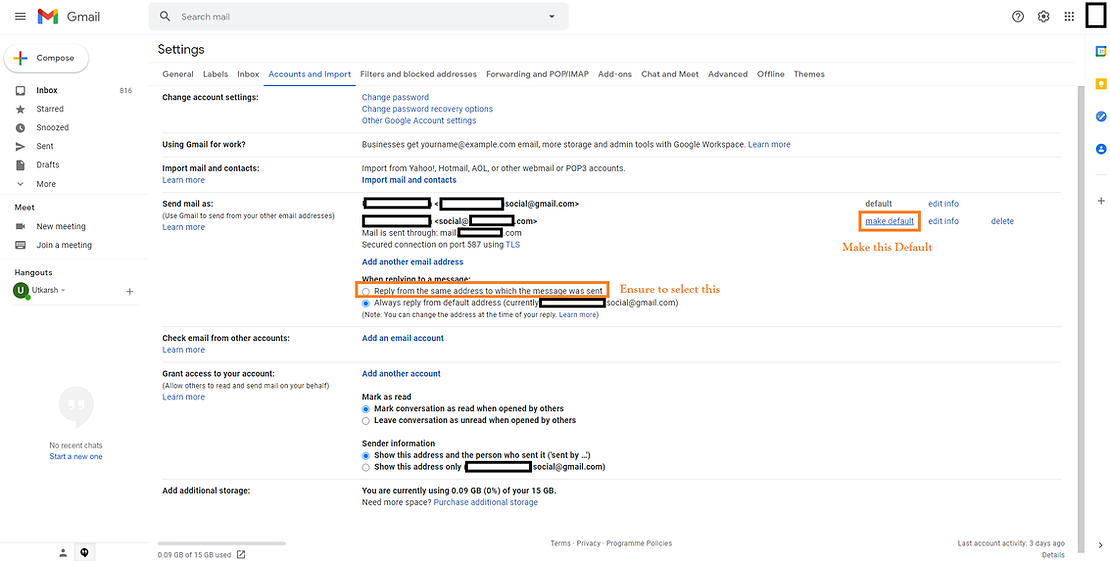Select Reply from the same address option
The width and height of the screenshot is (1110, 561).
366,291
